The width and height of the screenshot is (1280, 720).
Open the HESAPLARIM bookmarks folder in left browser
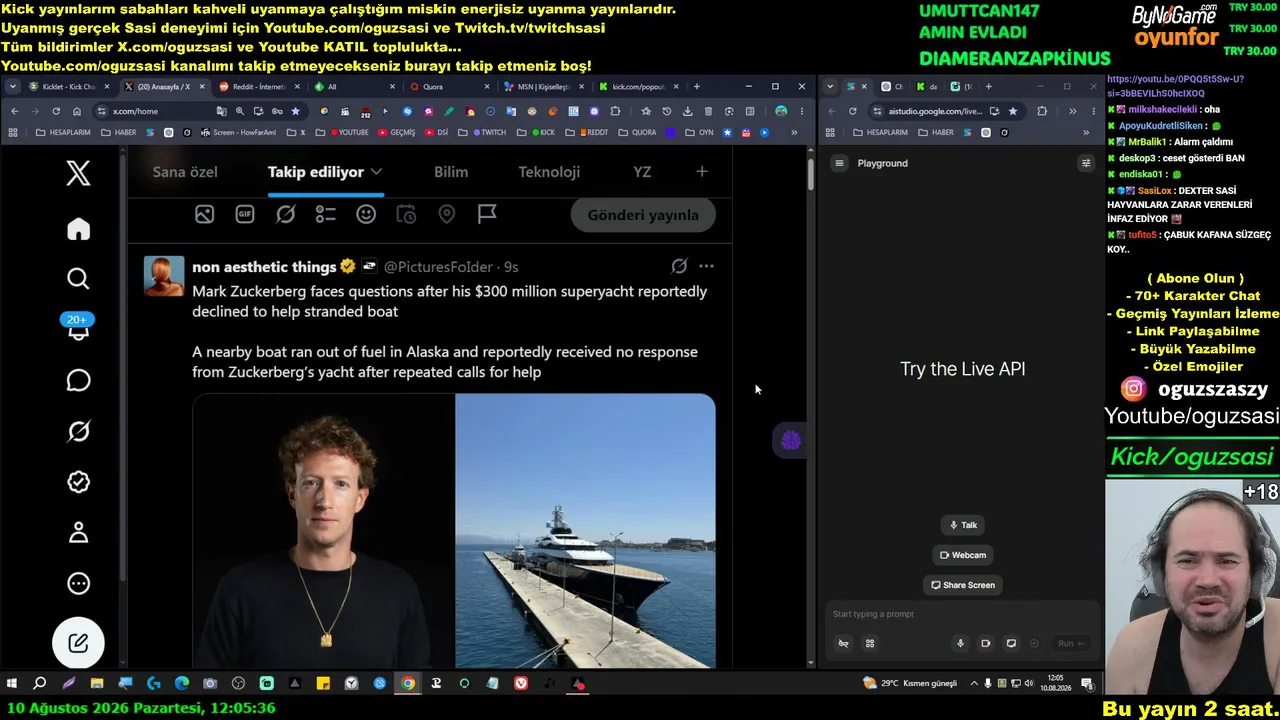point(62,132)
